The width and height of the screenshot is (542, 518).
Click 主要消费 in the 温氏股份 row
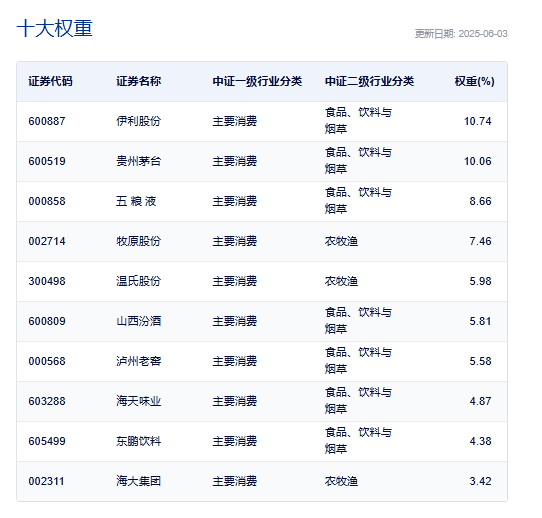(235, 281)
